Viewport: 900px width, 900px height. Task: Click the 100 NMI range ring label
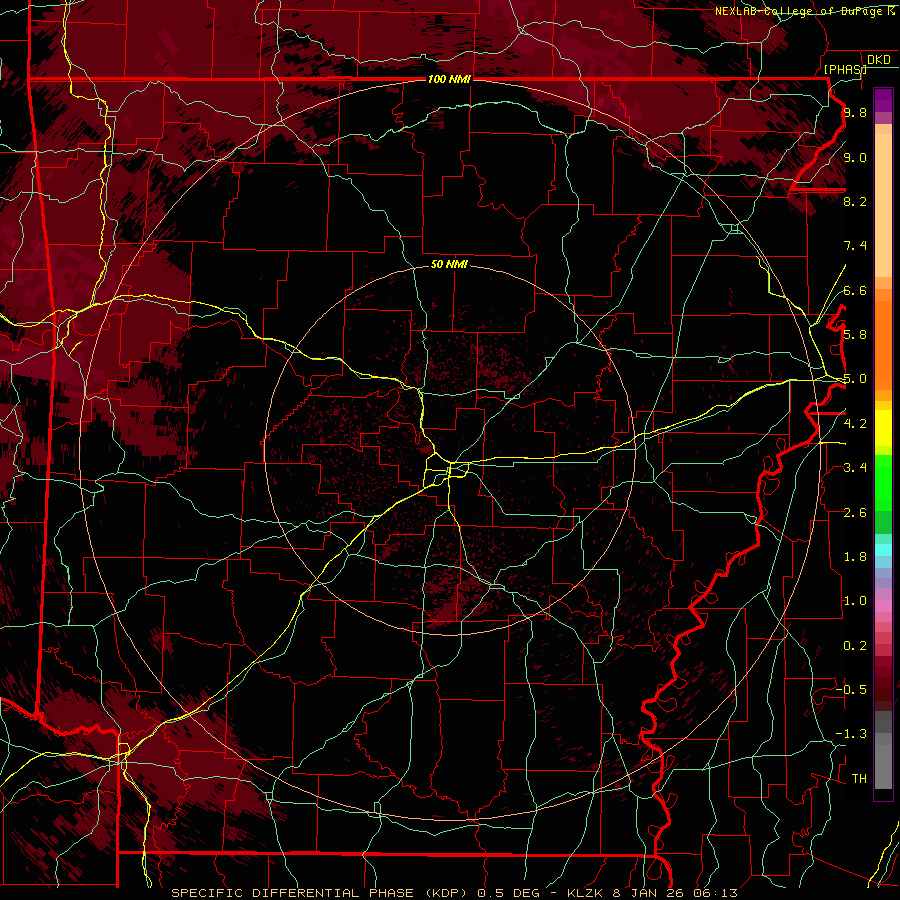point(449,79)
